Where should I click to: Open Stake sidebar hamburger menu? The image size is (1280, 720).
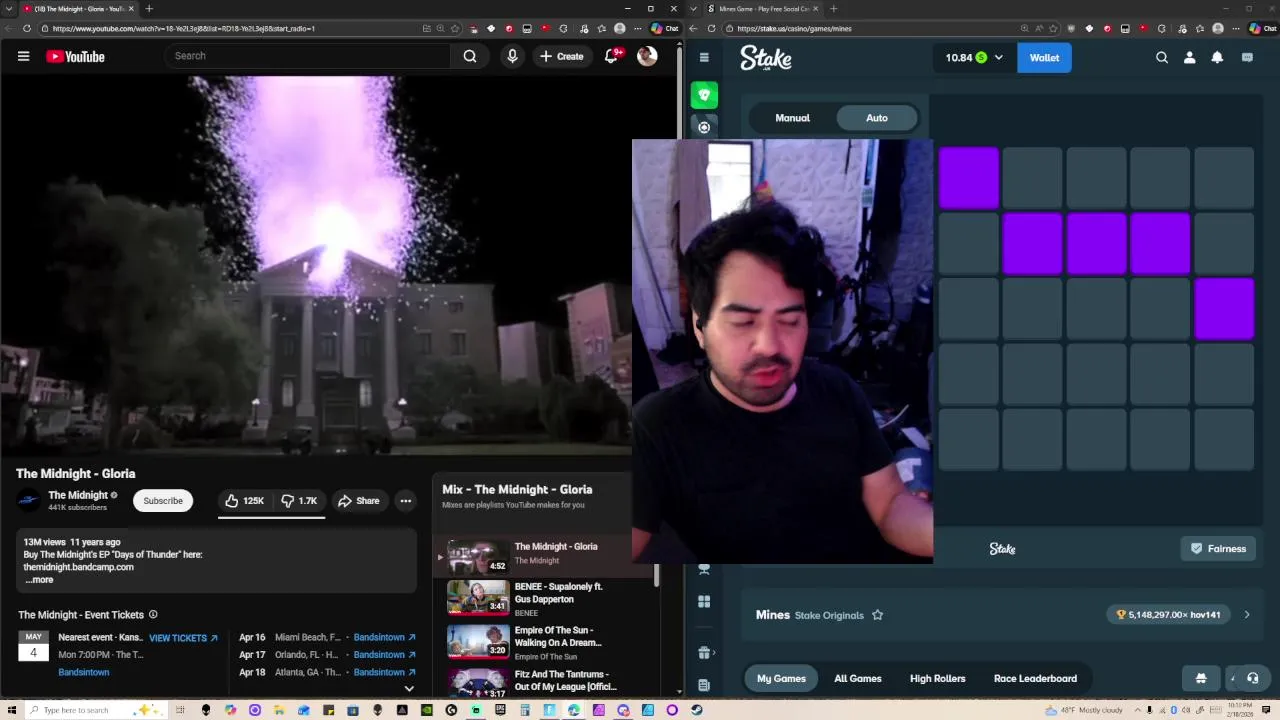[x=704, y=57]
